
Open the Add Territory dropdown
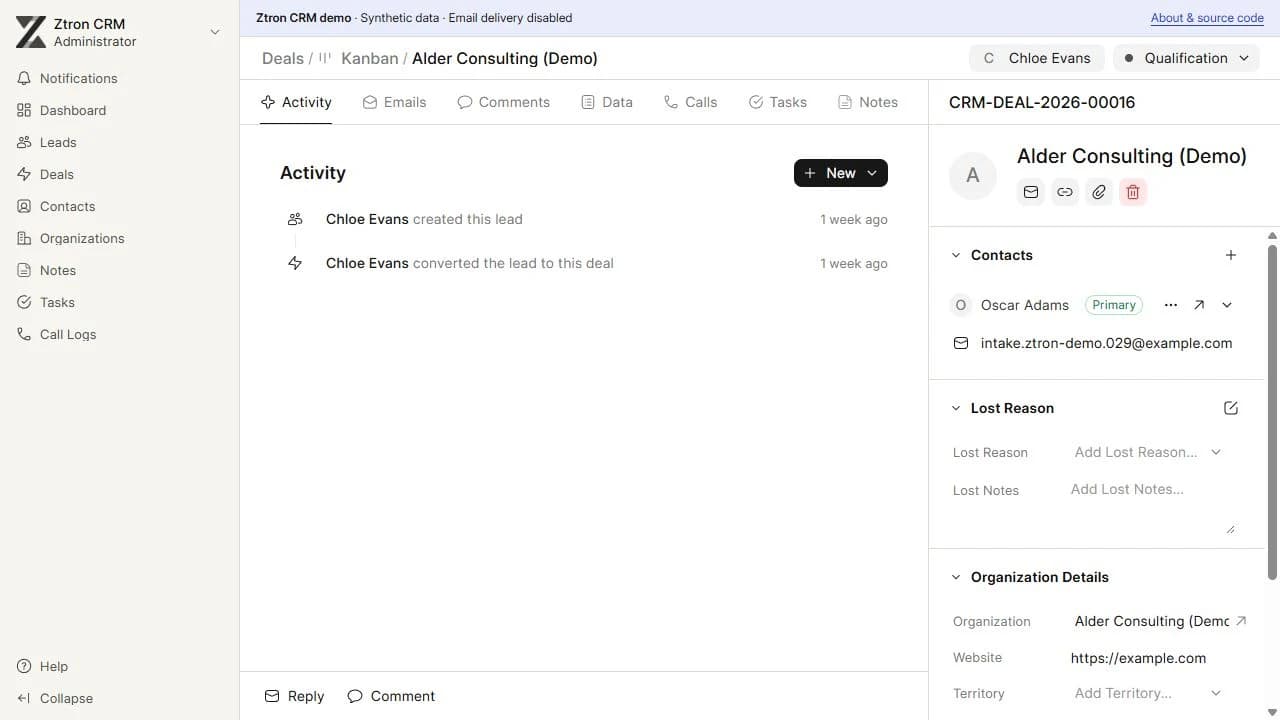1148,693
